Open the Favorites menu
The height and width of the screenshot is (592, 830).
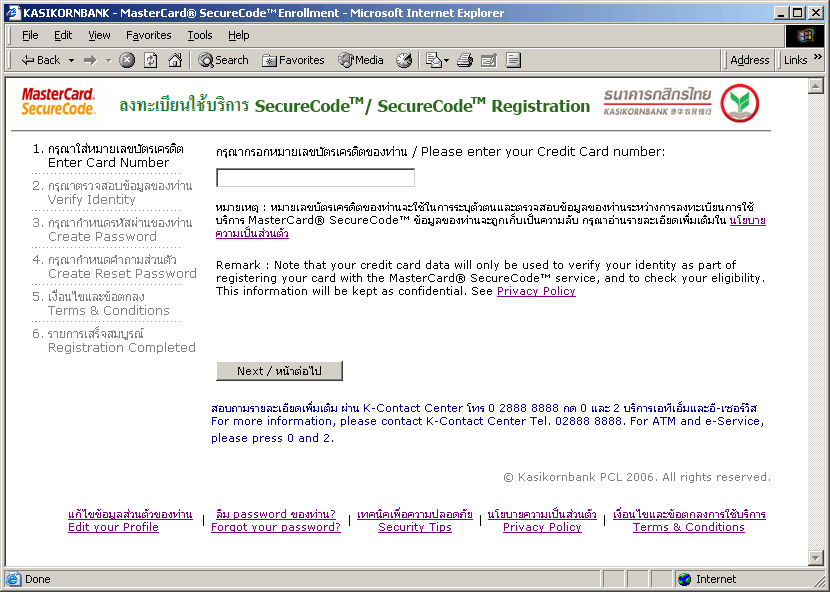tap(149, 35)
